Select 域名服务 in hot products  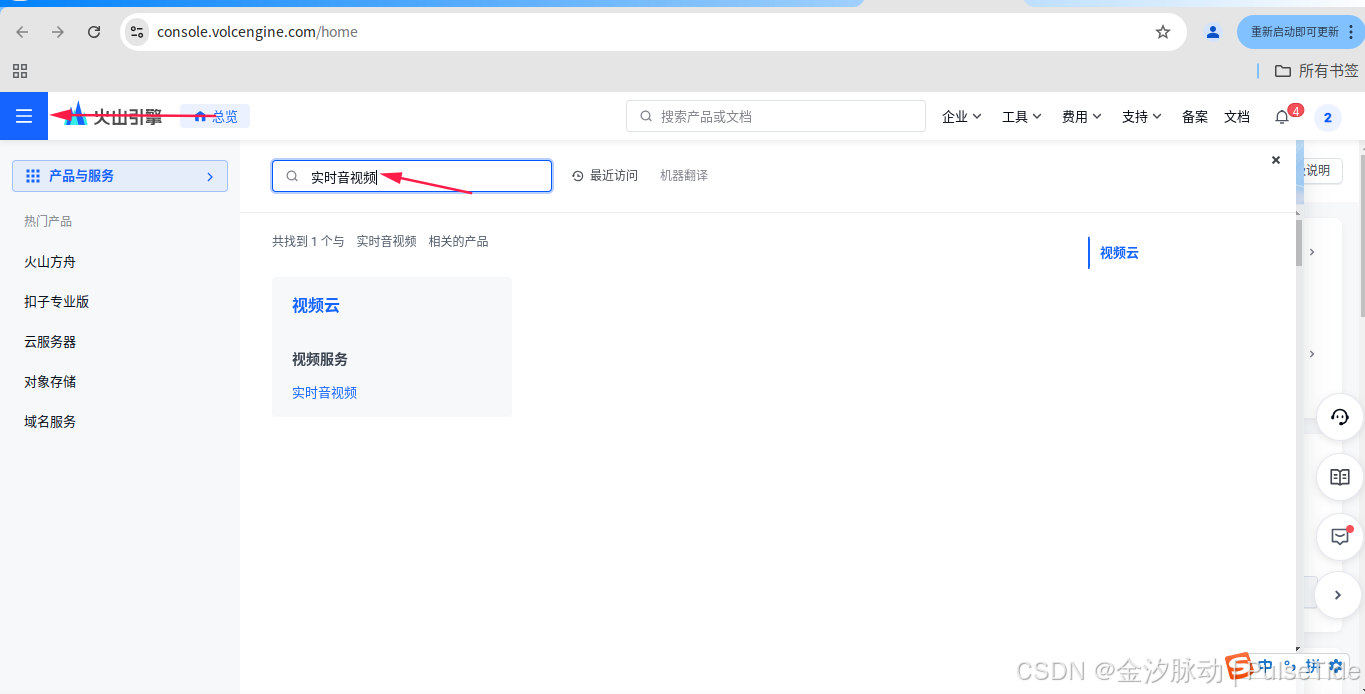(x=50, y=422)
